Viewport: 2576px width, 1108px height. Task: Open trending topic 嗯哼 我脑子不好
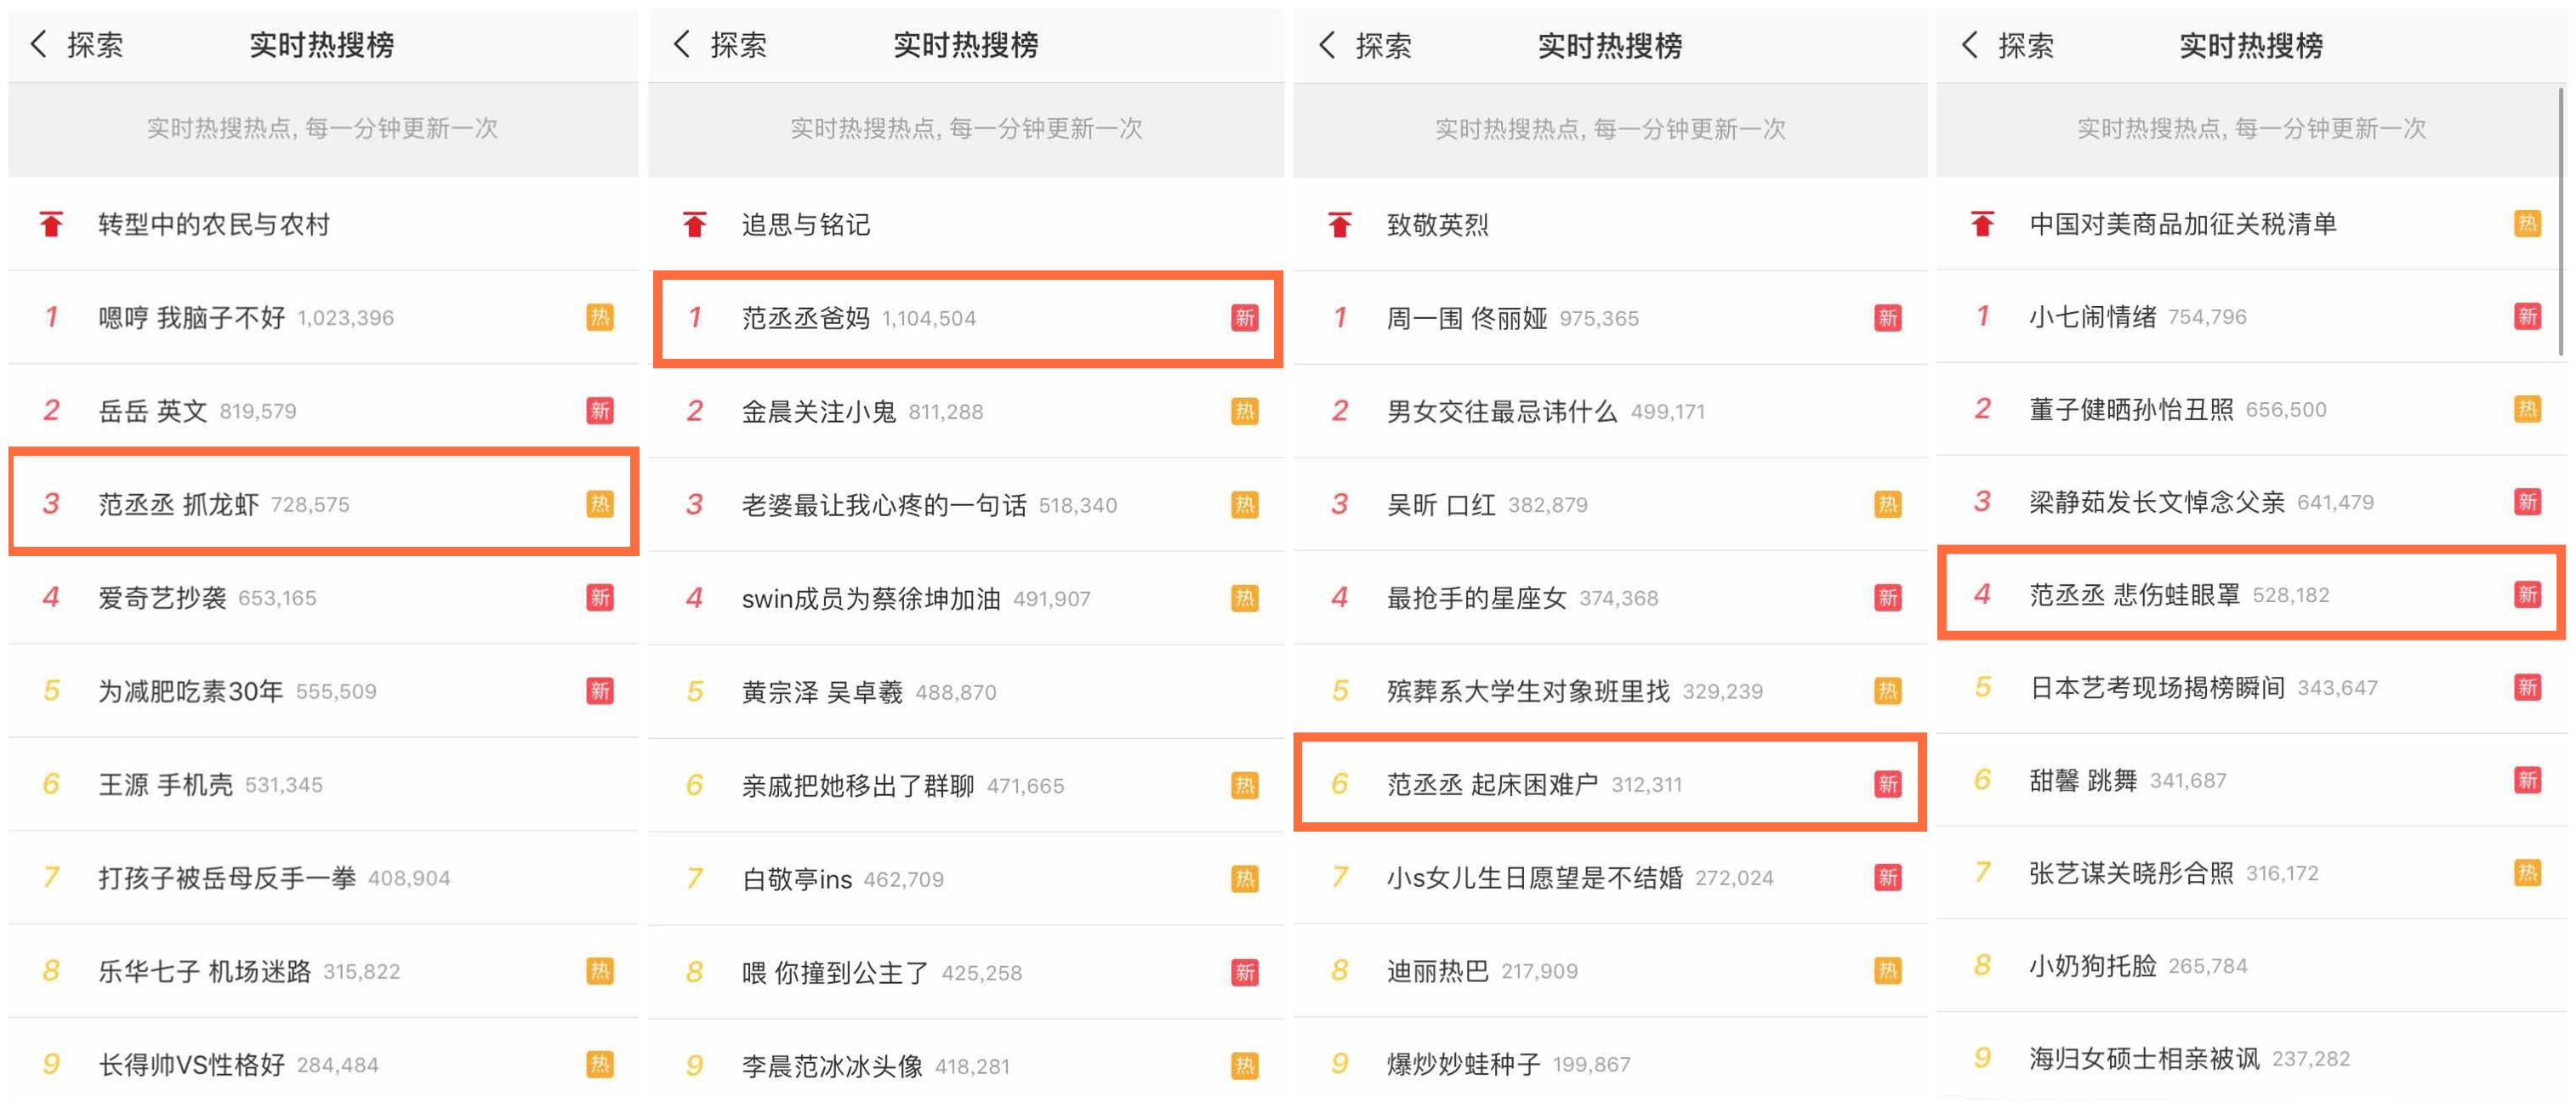191,318
